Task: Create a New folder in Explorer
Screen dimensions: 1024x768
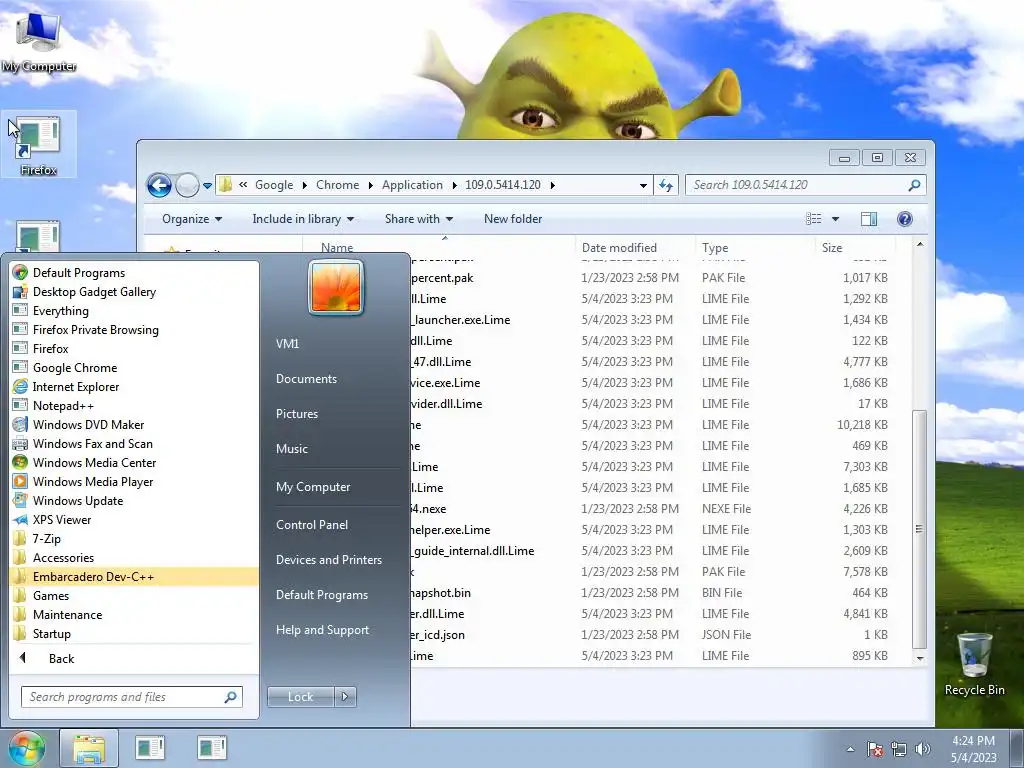Action: coord(513,219)
